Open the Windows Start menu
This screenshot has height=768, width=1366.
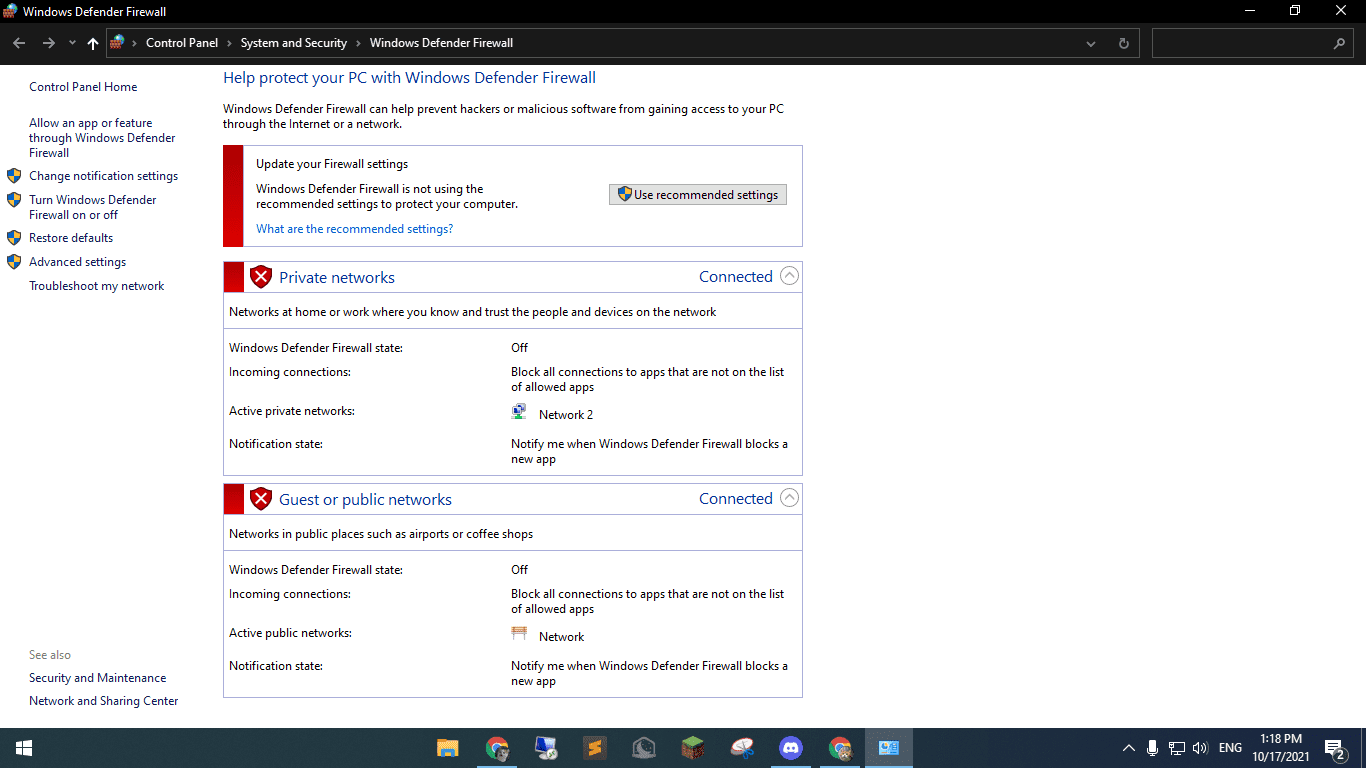pos(23,748)
